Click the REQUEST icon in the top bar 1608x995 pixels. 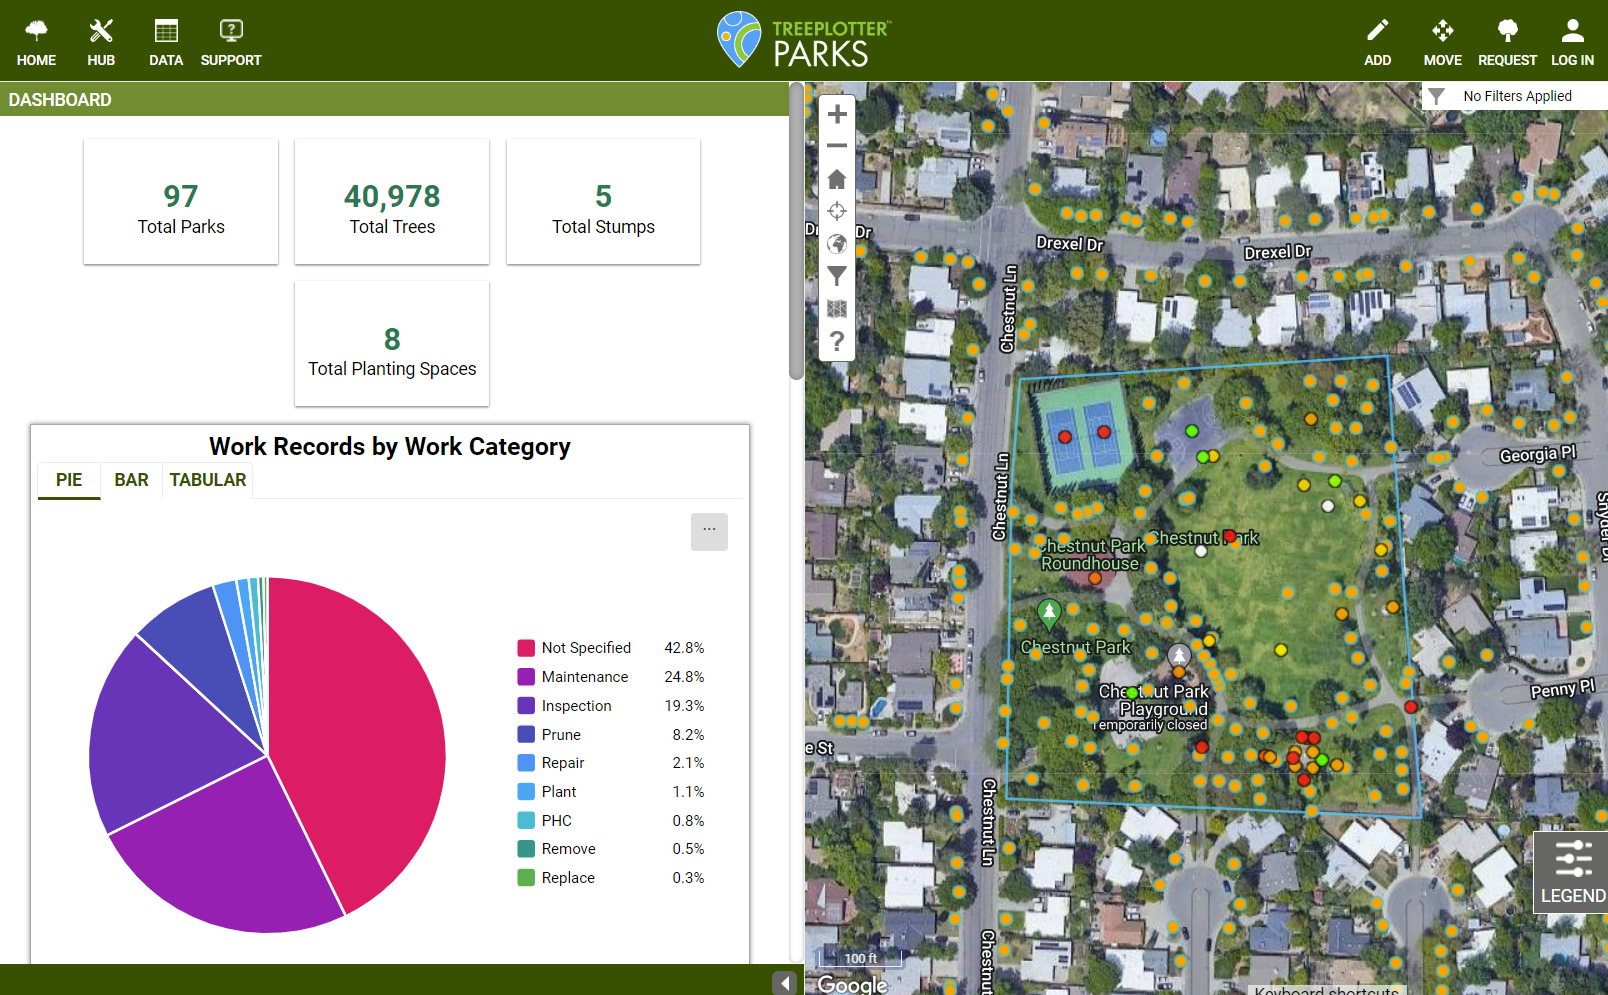(1507, 40)
